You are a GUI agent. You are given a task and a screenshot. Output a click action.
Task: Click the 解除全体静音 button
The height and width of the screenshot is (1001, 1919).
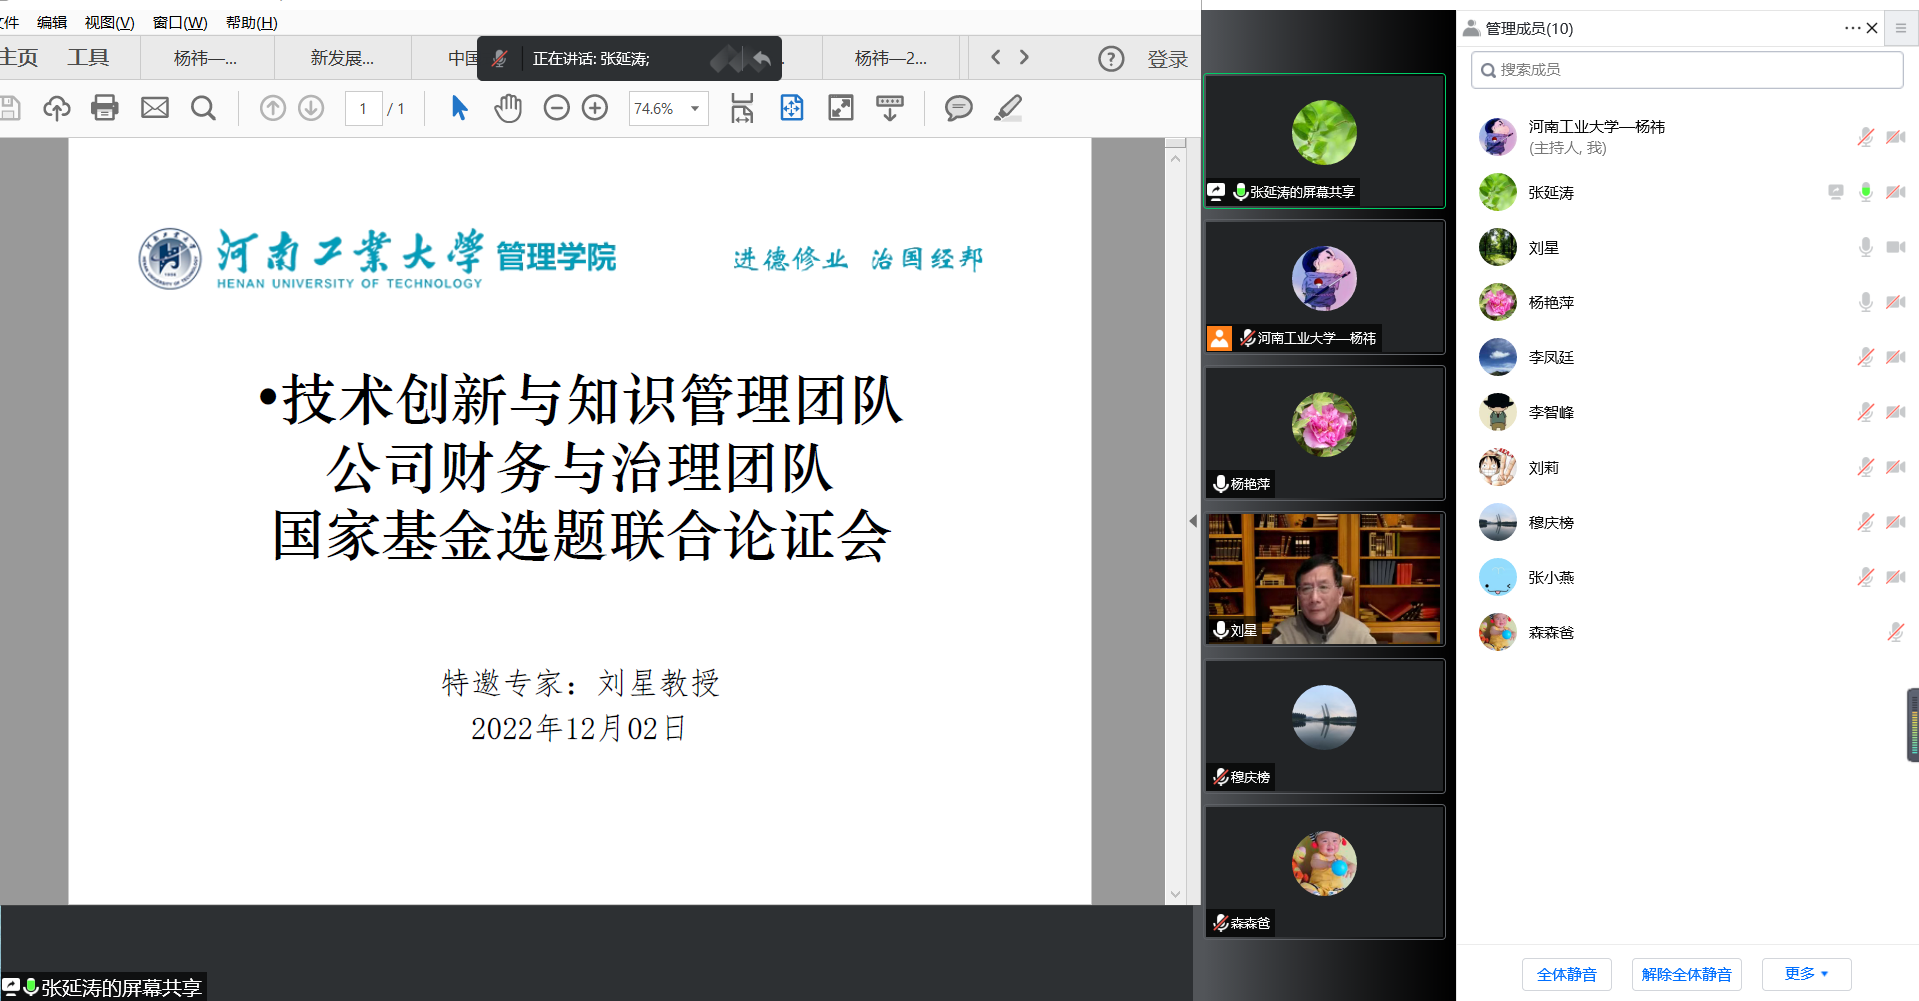tap(1686, 974)
